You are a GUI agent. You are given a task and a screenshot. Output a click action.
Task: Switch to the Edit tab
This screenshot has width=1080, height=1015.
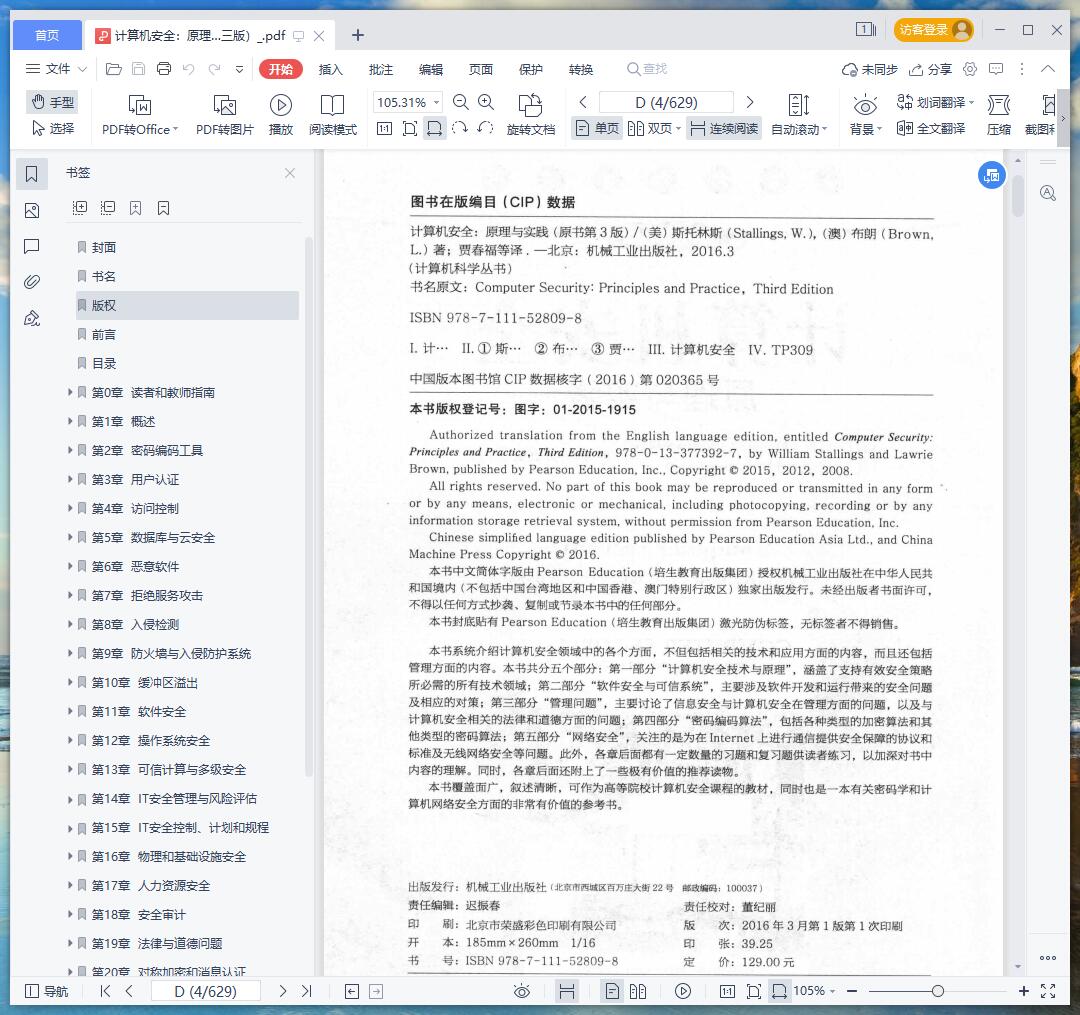click(430, 69)
